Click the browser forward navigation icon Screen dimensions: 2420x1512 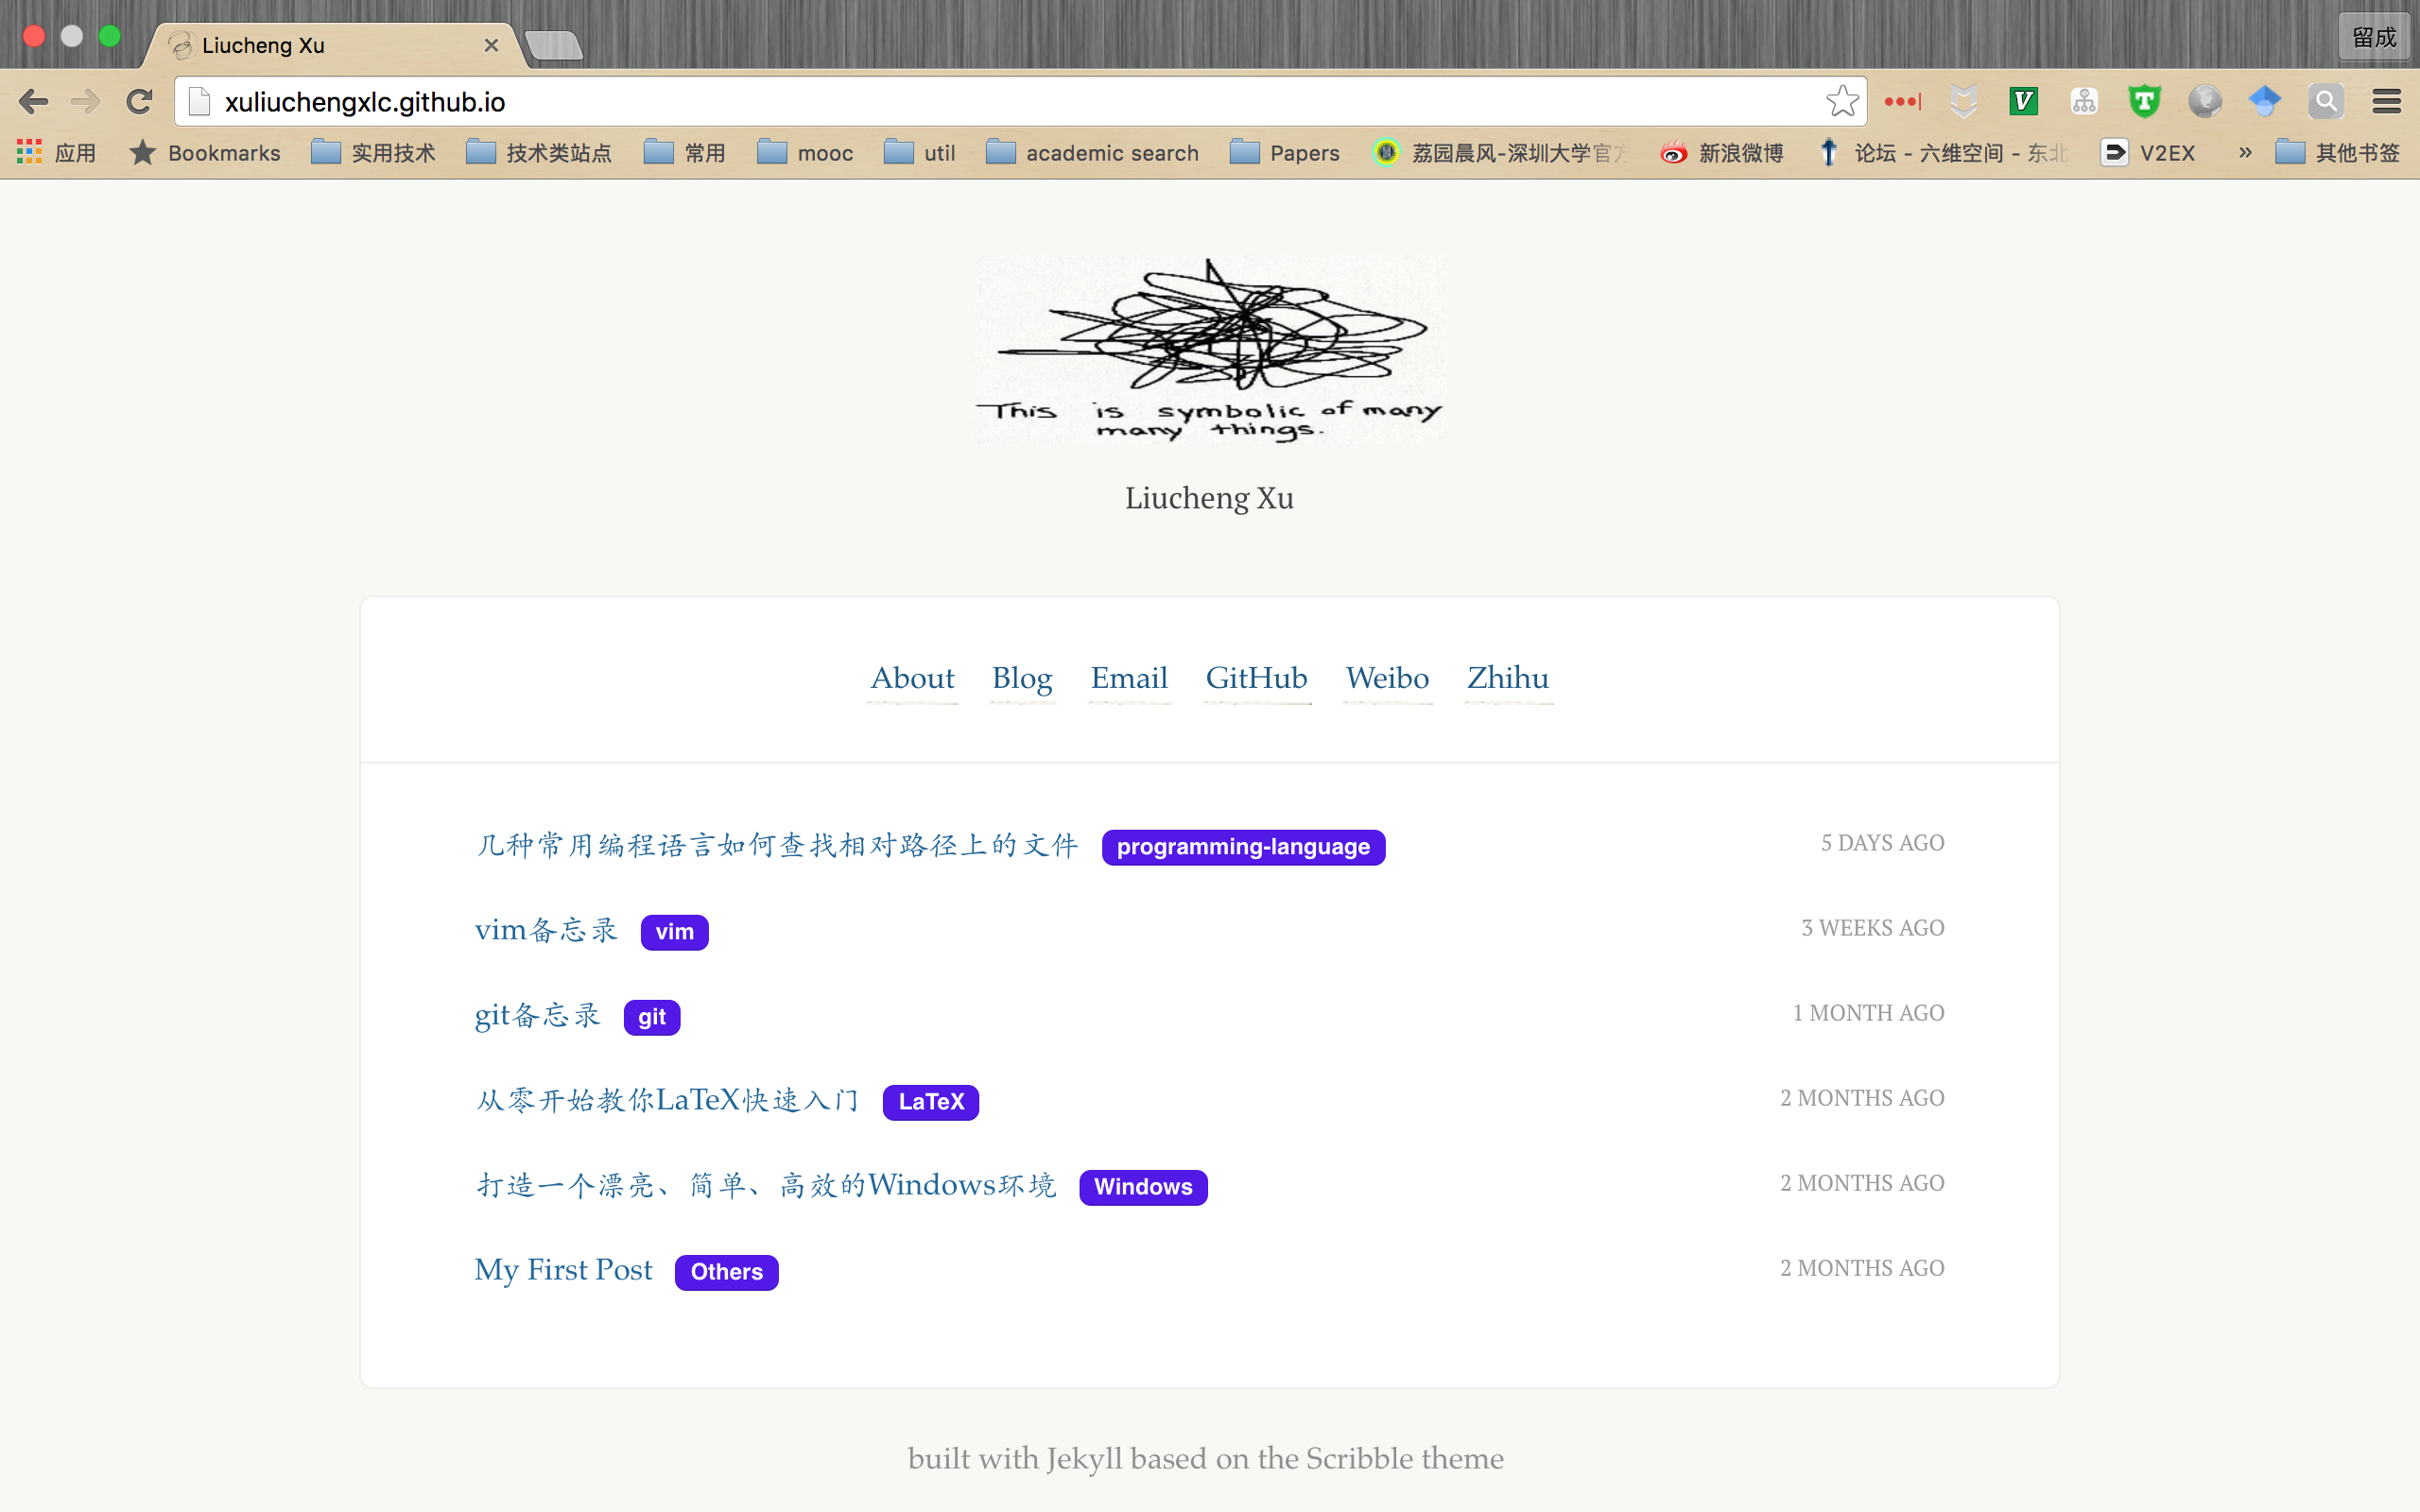[83, 101]
